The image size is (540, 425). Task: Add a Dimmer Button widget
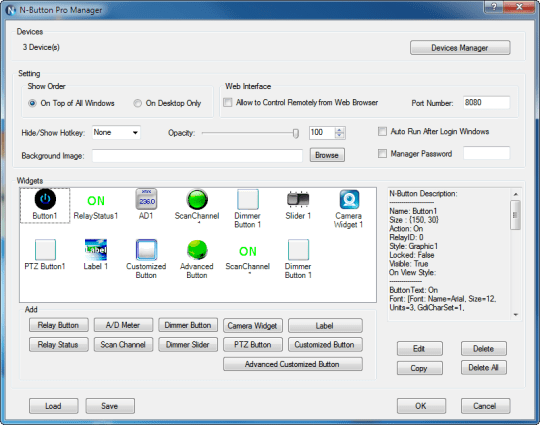coord(188,325)
